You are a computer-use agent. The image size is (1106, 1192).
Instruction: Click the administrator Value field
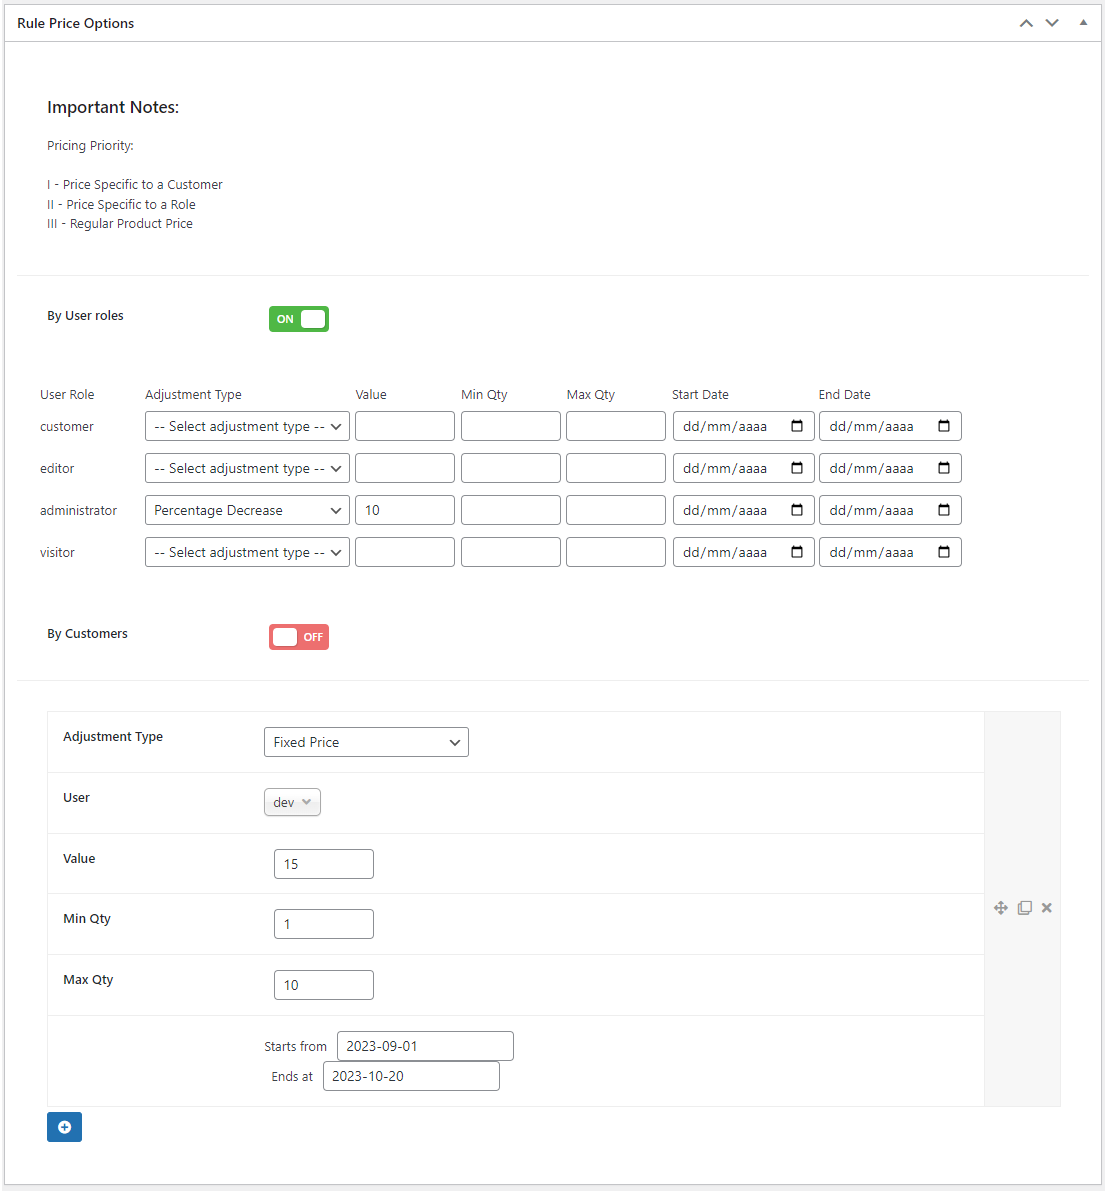click(x=404, y=510)
